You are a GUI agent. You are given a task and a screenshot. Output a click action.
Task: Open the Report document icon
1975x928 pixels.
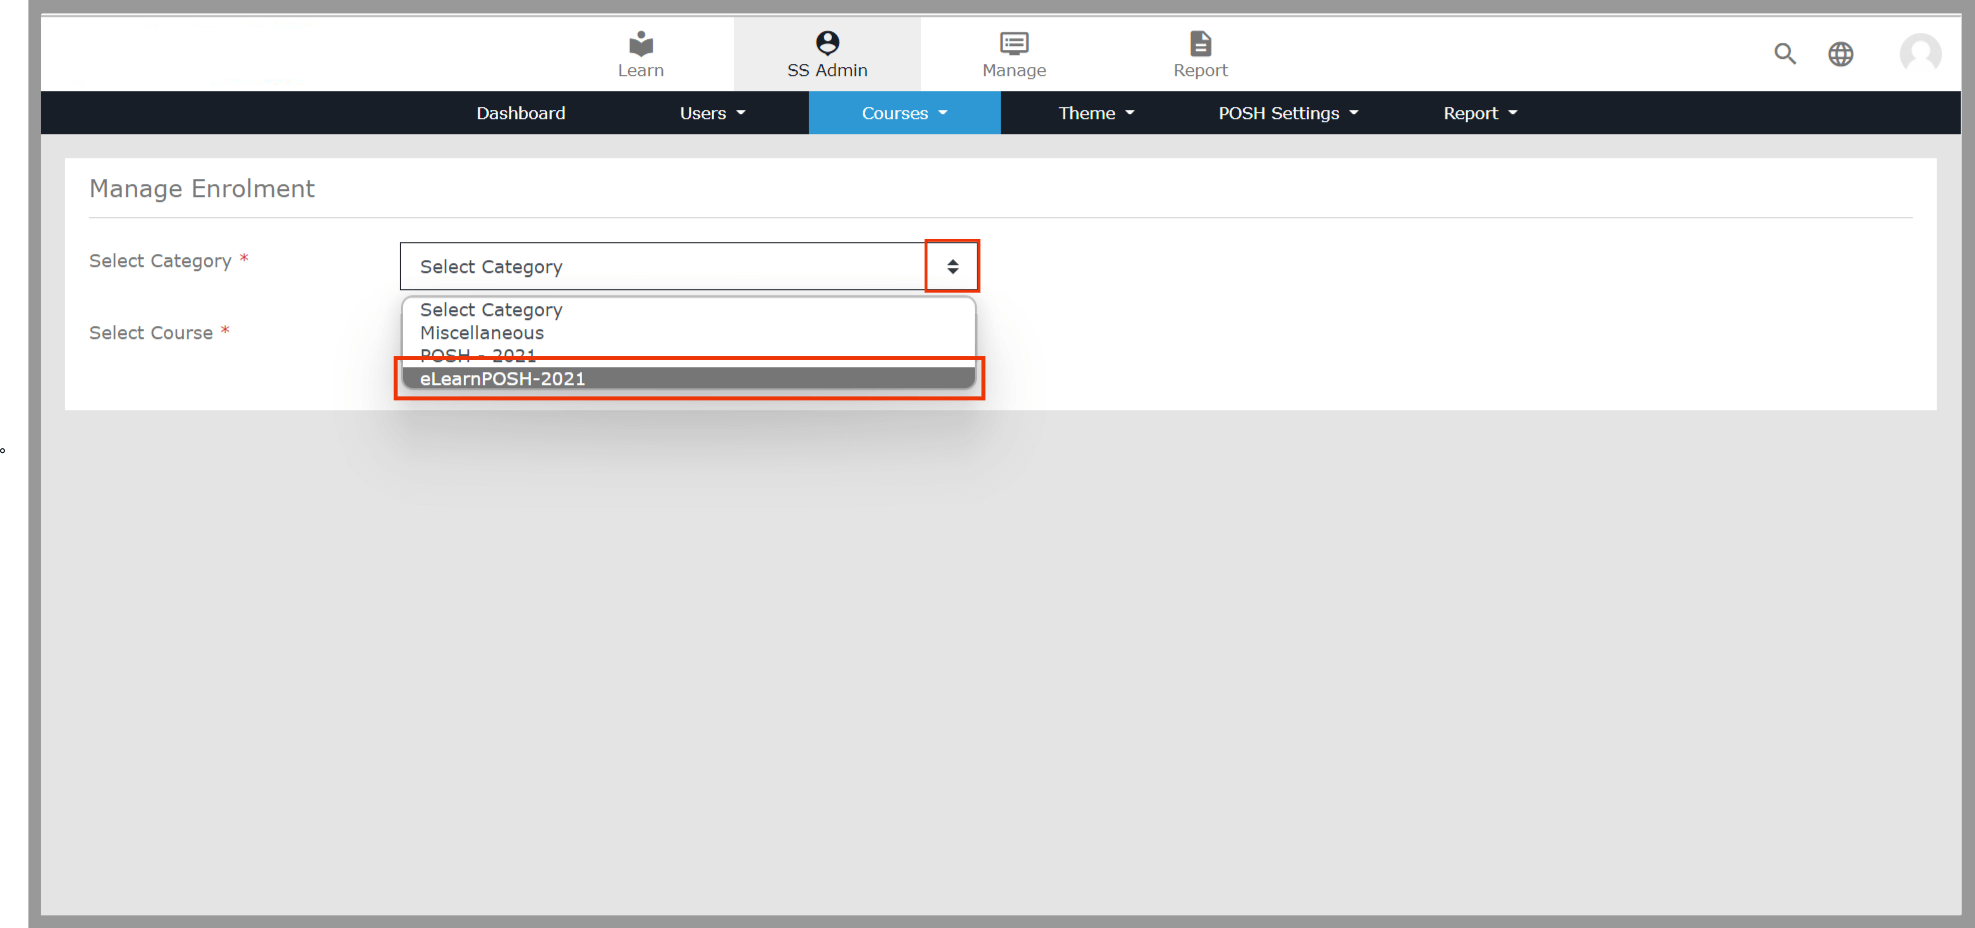click(x=1200, y=43)
